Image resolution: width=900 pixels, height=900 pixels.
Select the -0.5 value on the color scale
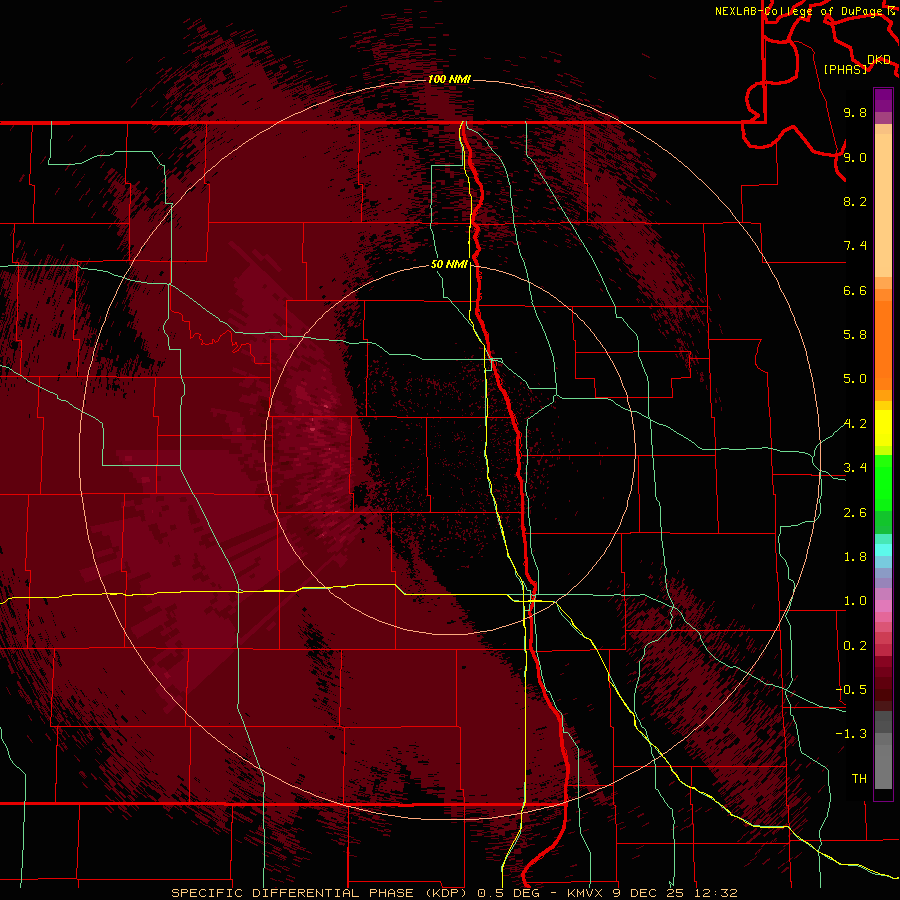(851, 690)
